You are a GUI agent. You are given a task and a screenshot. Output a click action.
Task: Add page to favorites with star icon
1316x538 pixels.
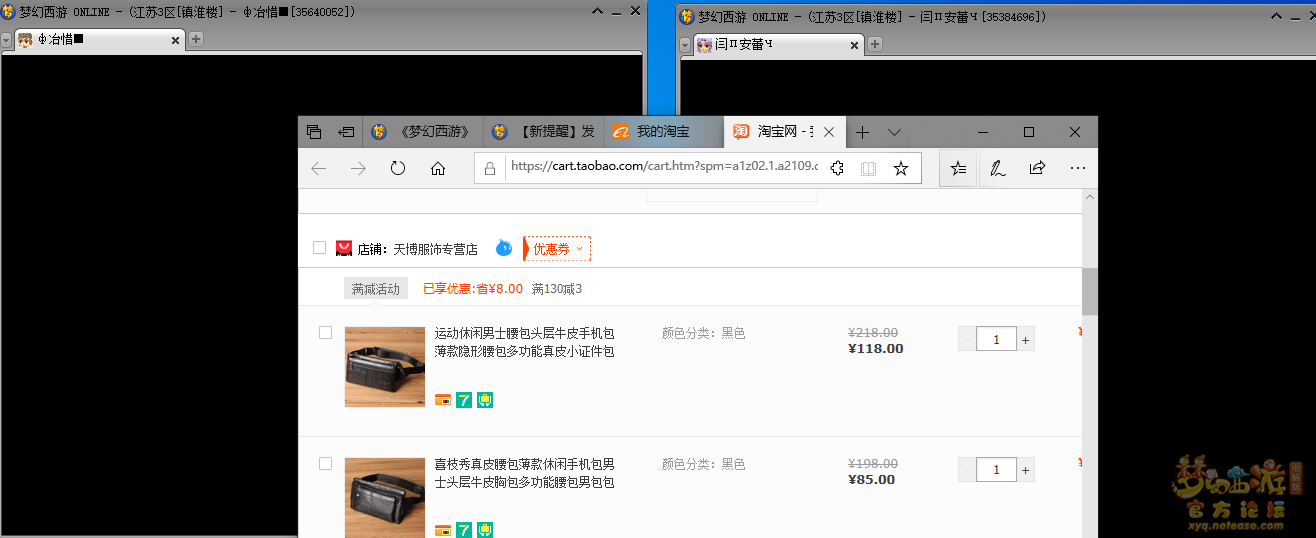point(901,169)
